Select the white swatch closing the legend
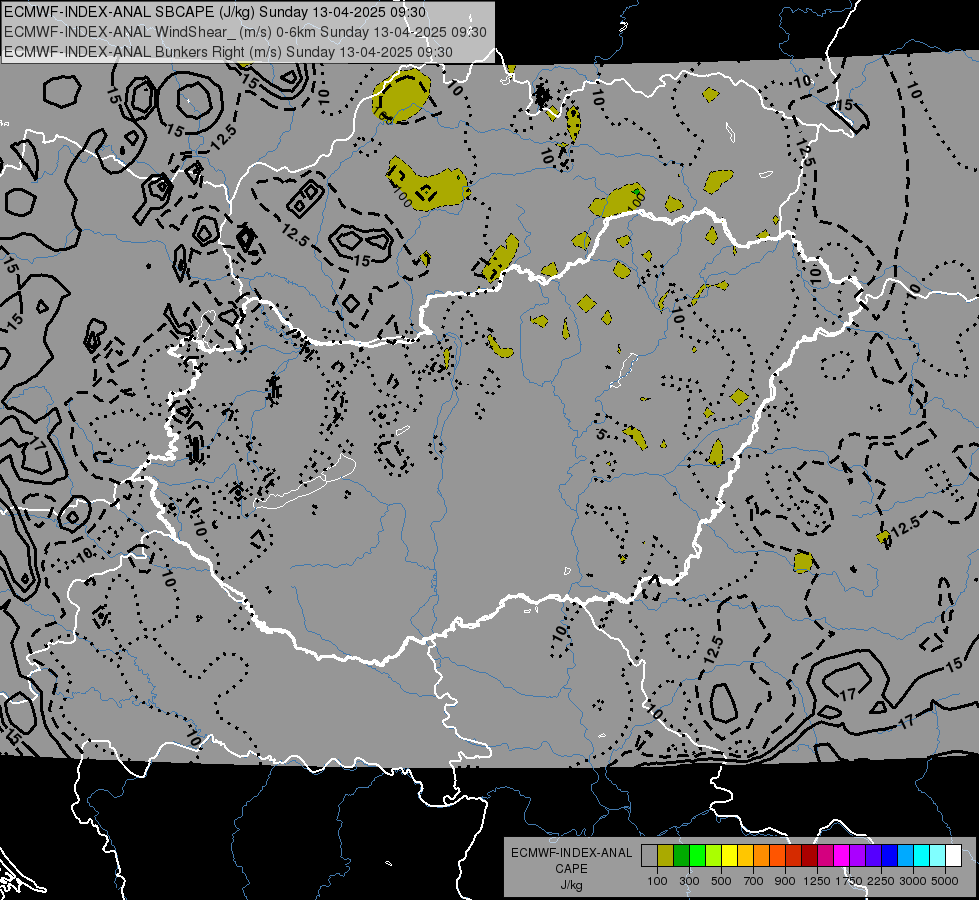 pyautogui.click(x=953, y=856)
